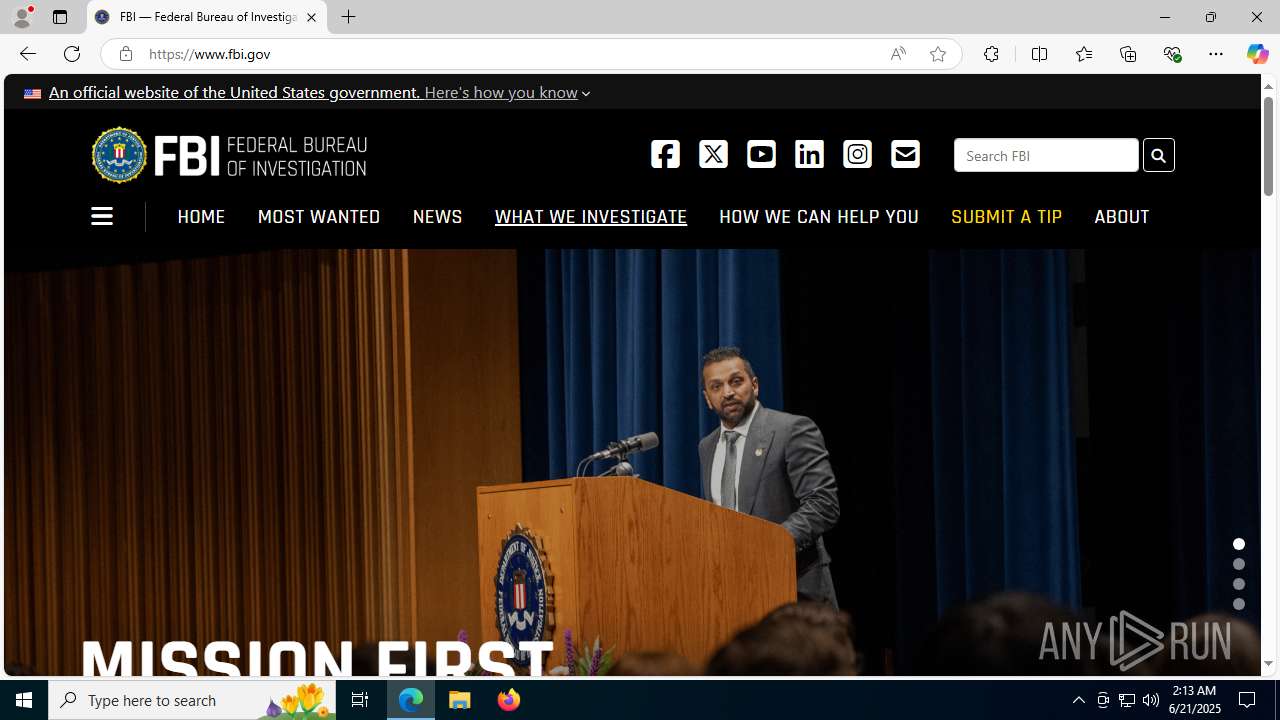
Task: Open the browser profile icon
Action: pos(21,17)
